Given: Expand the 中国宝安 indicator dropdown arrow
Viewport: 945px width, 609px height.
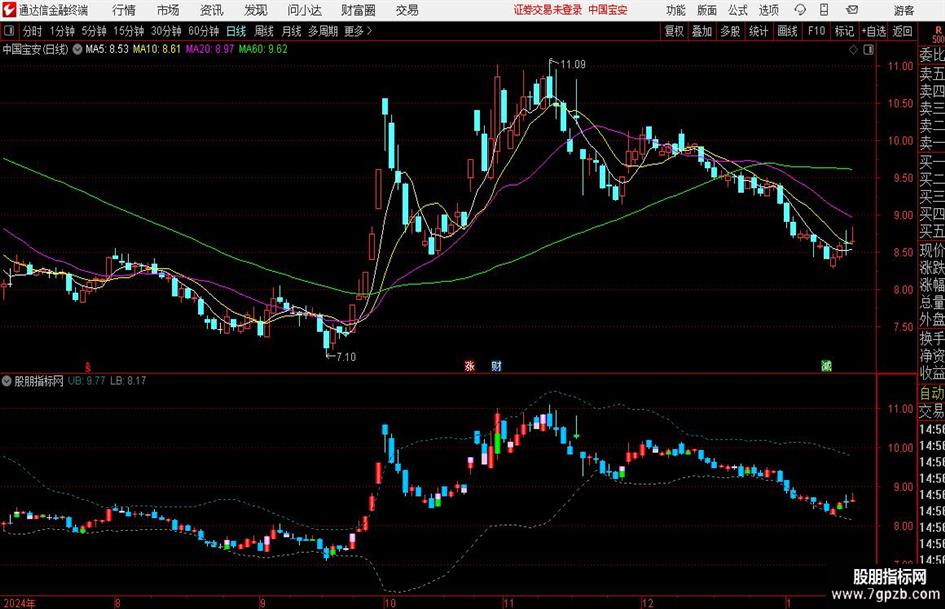Looking at the screenshot, I should pyautogui.click(x=77, y=49).
